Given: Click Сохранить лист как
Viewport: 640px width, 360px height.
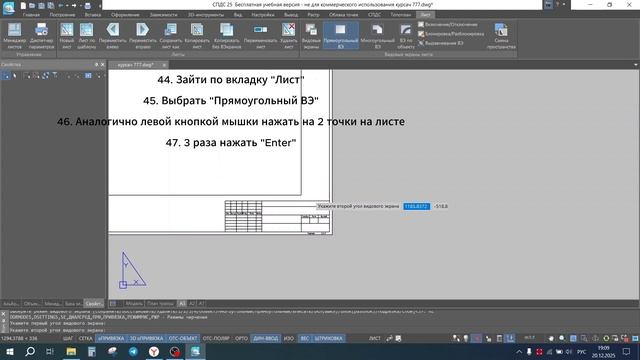Looking at the screenshot, I should coord(170,36).
